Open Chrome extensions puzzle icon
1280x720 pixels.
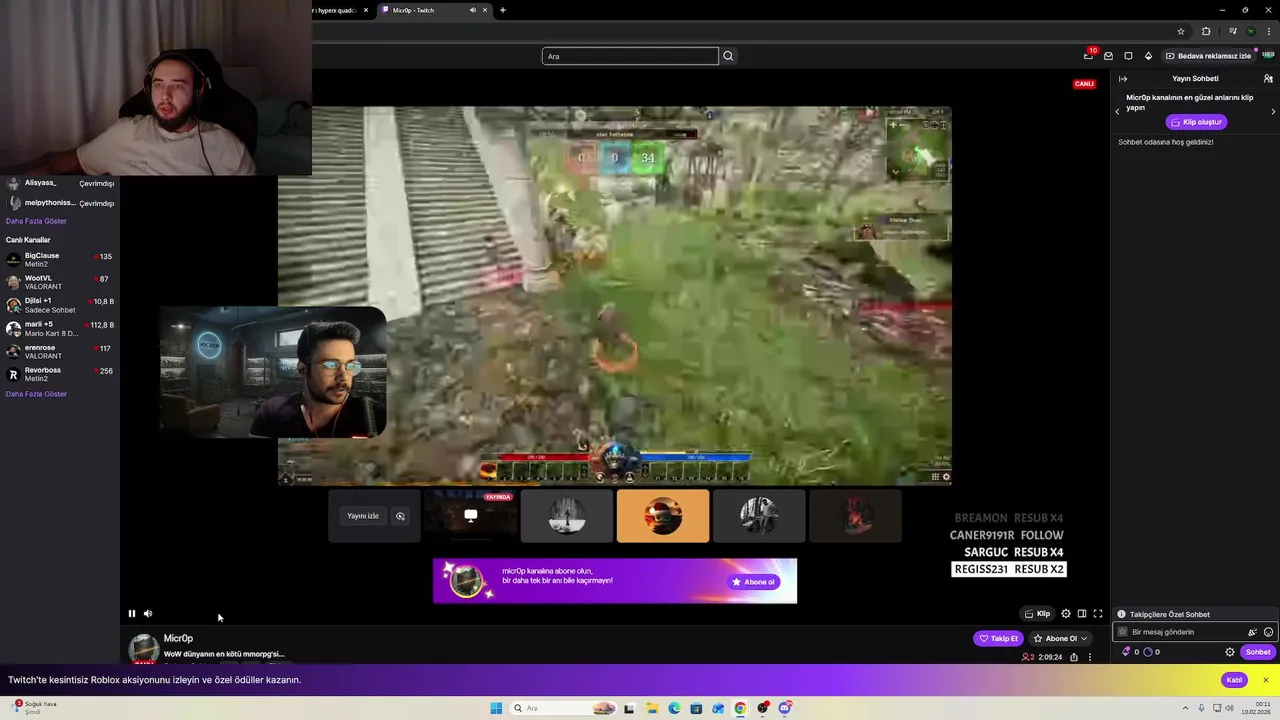[x=1206, y=31]
